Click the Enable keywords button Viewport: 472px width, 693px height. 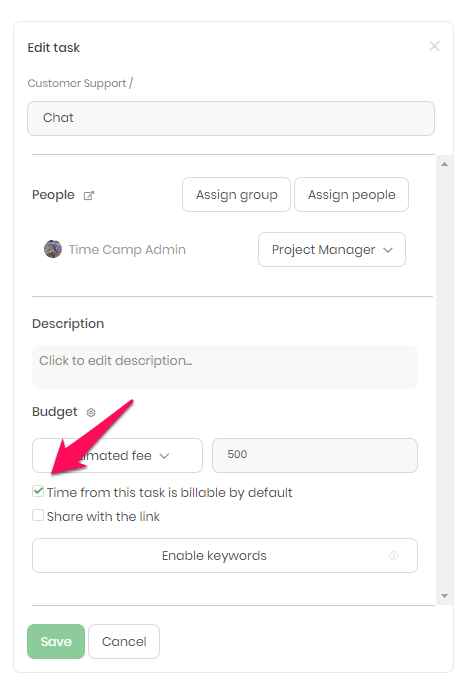click(x=225, y=556)
